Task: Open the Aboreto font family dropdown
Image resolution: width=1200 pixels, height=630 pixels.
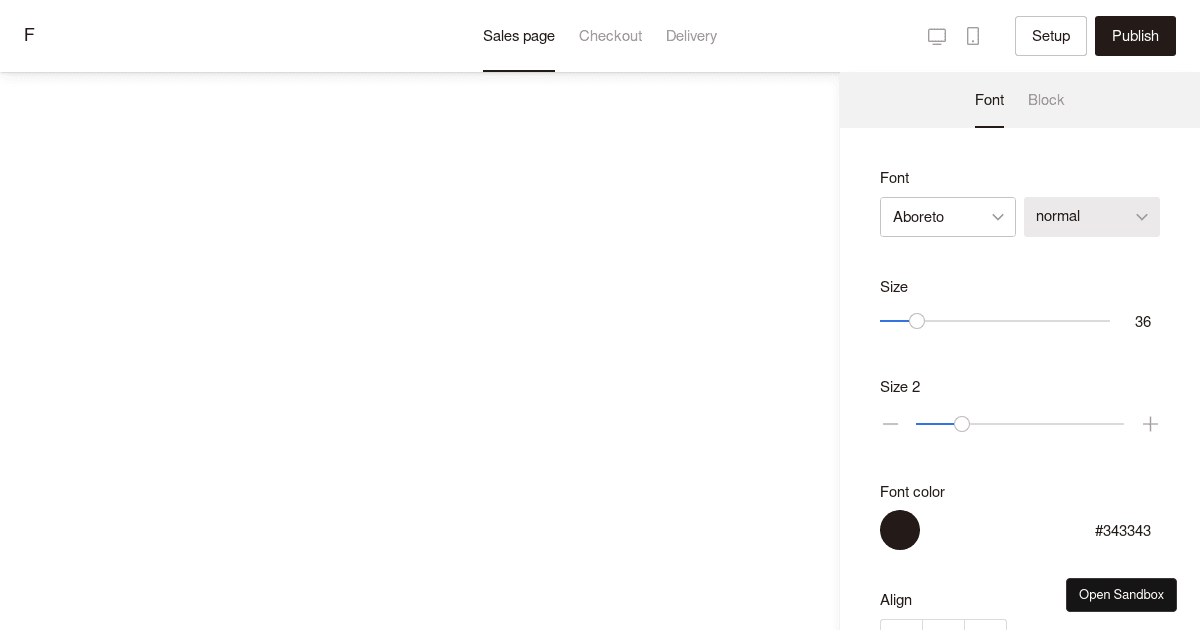Action: point(948,217)
